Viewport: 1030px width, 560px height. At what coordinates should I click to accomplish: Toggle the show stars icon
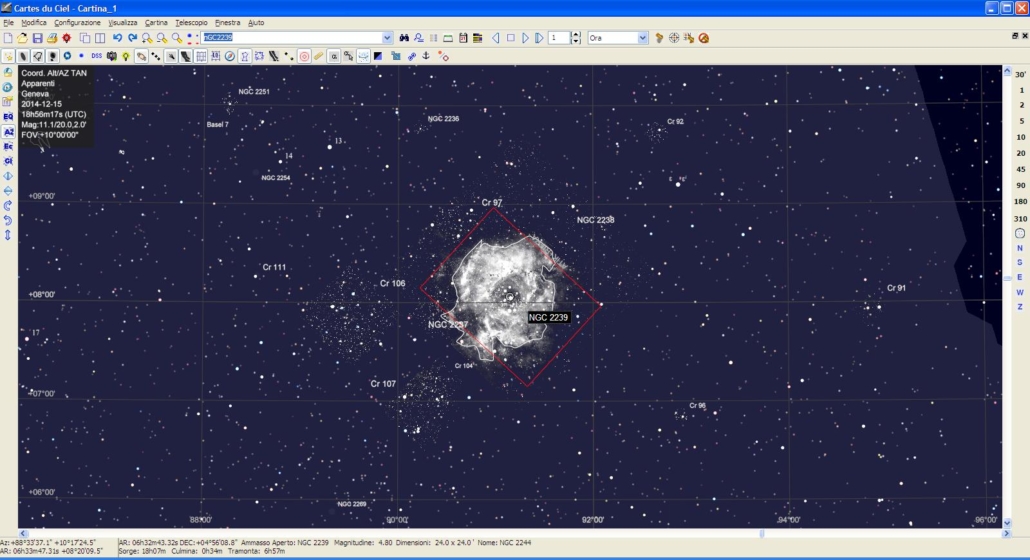(8, 56)
